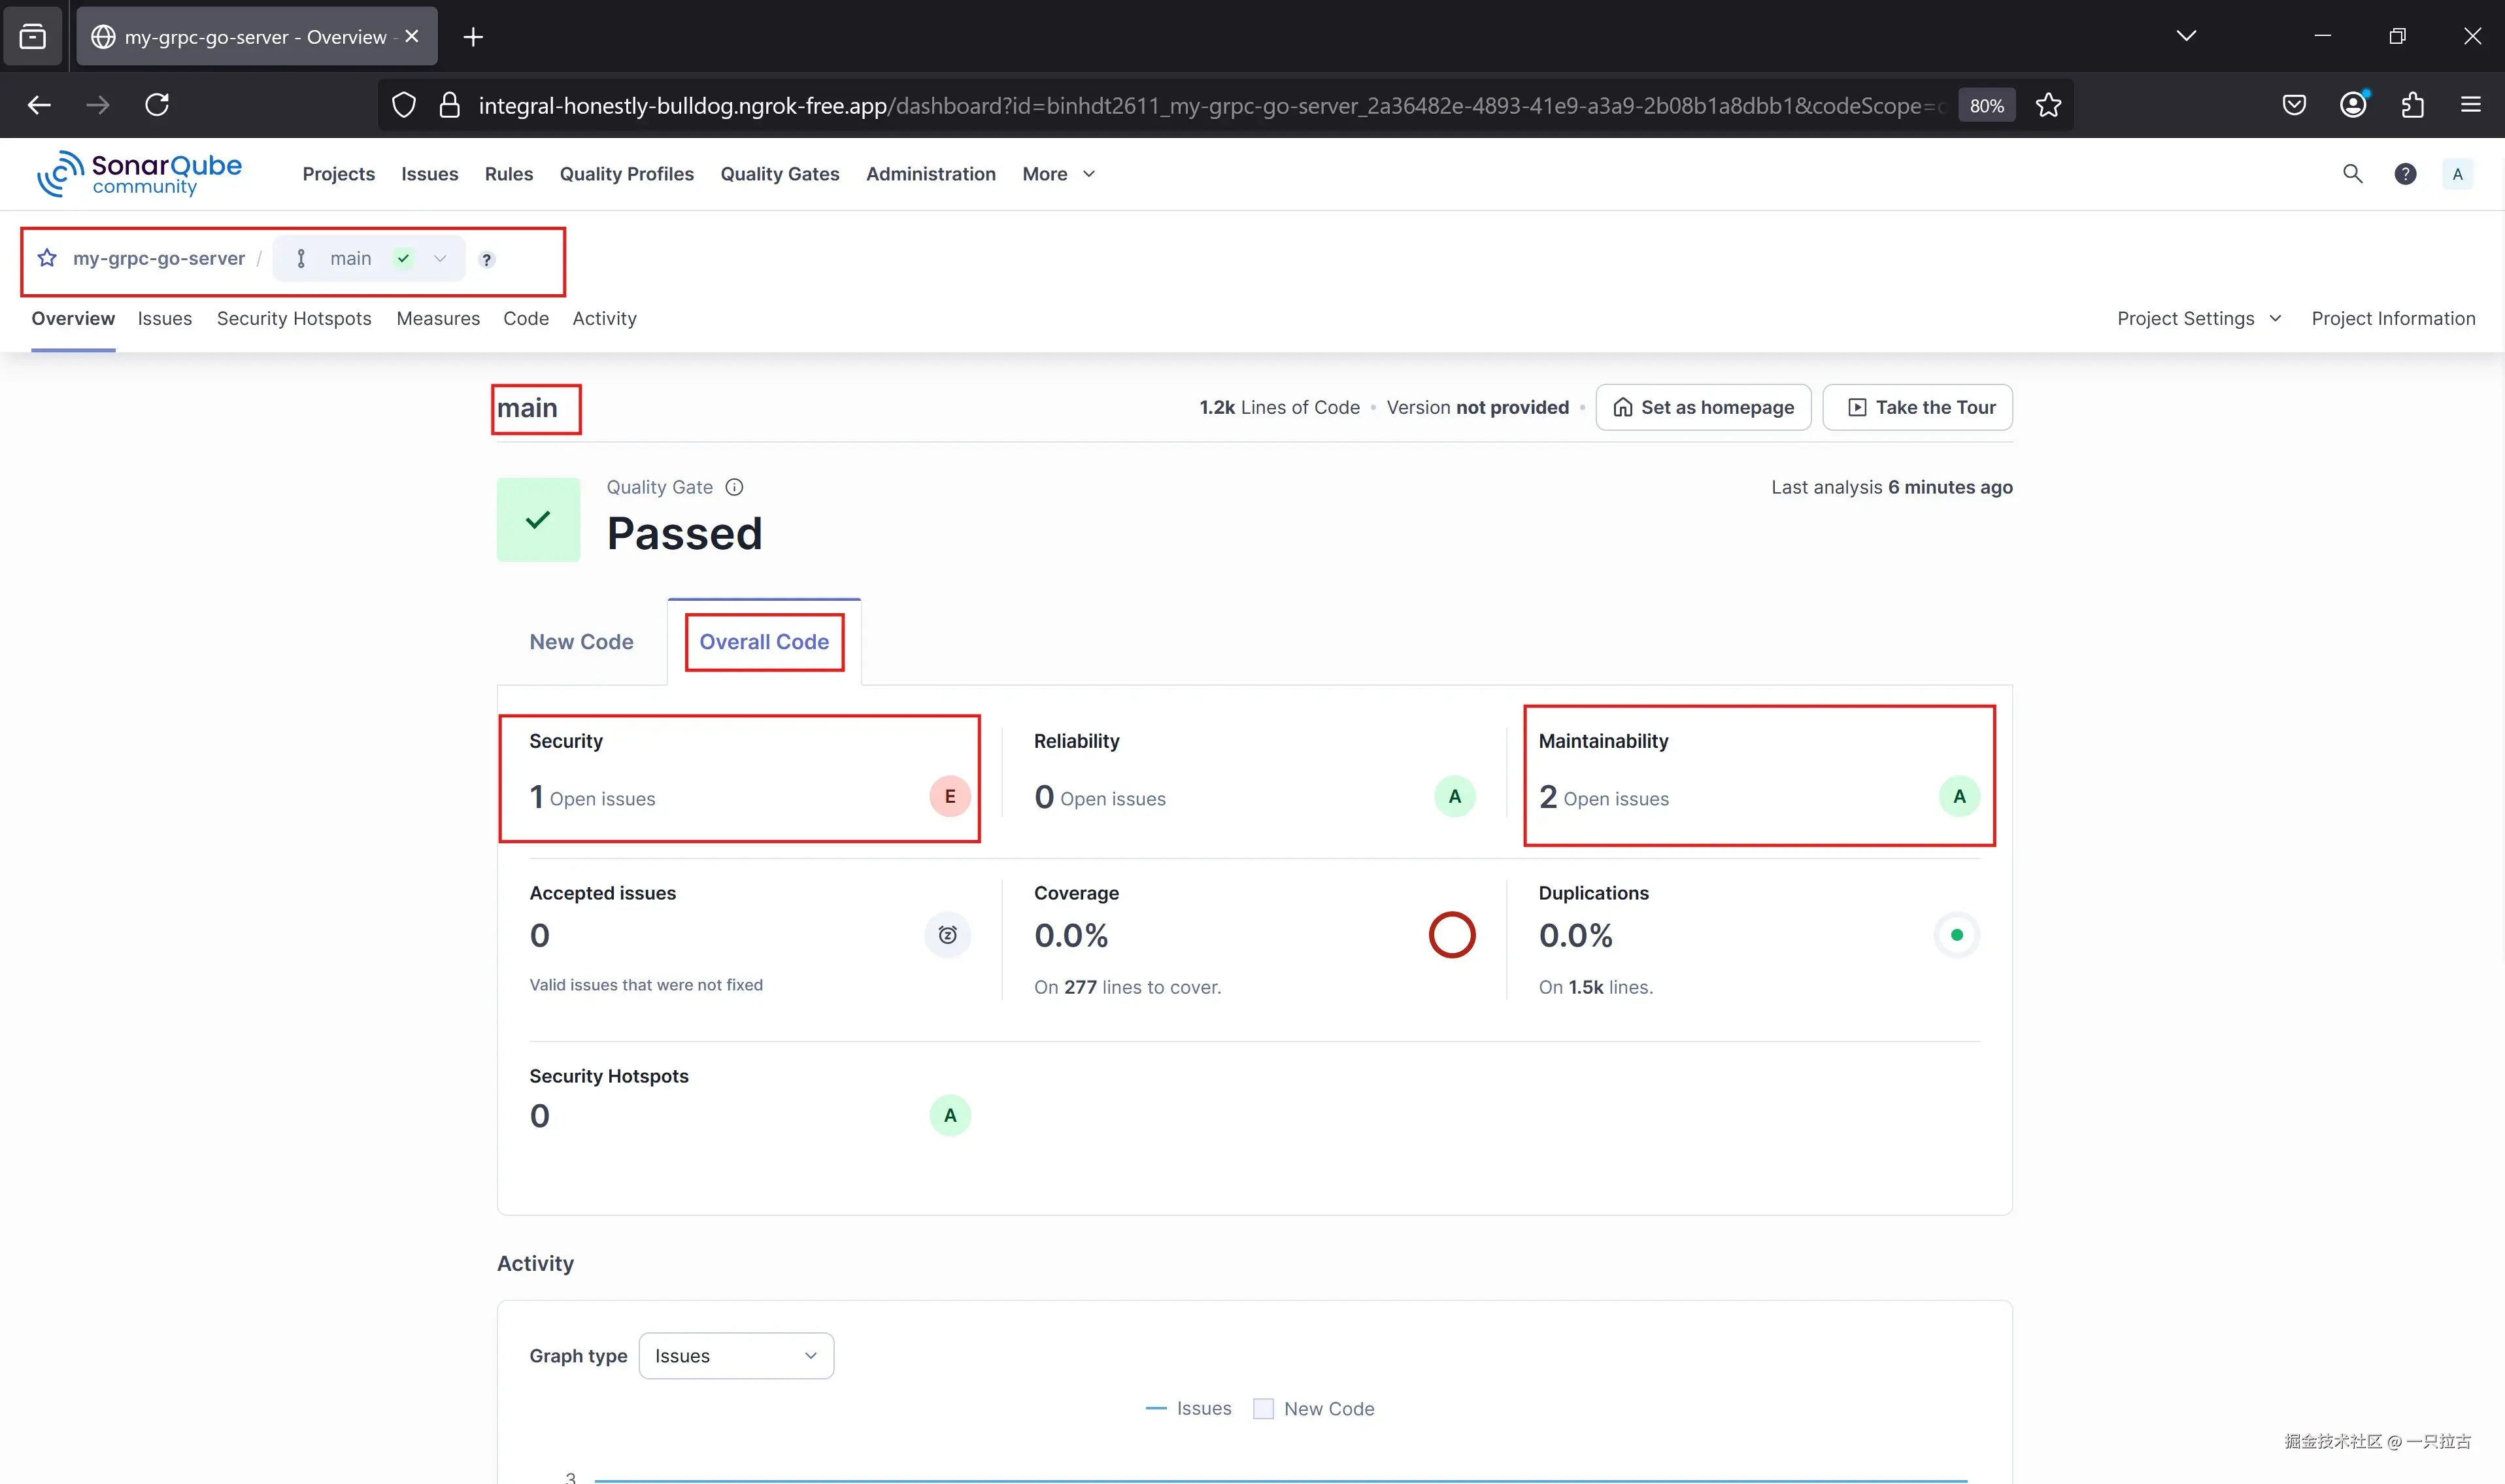The height and width of the screenshot is (1484, 2505).
Task: Click the help question mark icon
Action: click(2405, 174)
